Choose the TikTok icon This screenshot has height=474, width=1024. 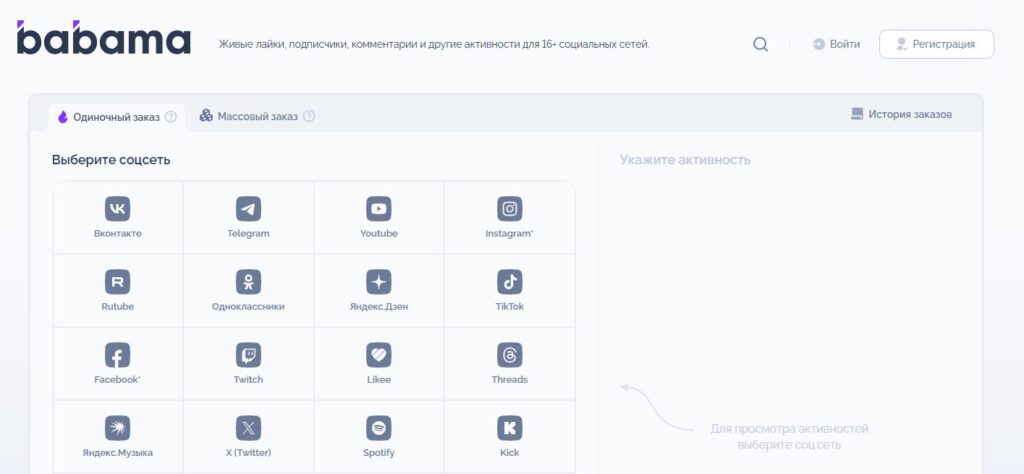tap(509, 282)
